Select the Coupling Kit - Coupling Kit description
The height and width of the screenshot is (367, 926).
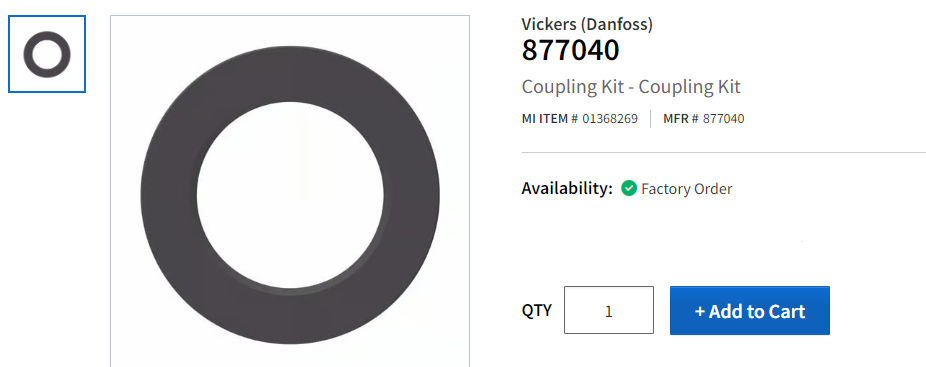click(631, 87)
